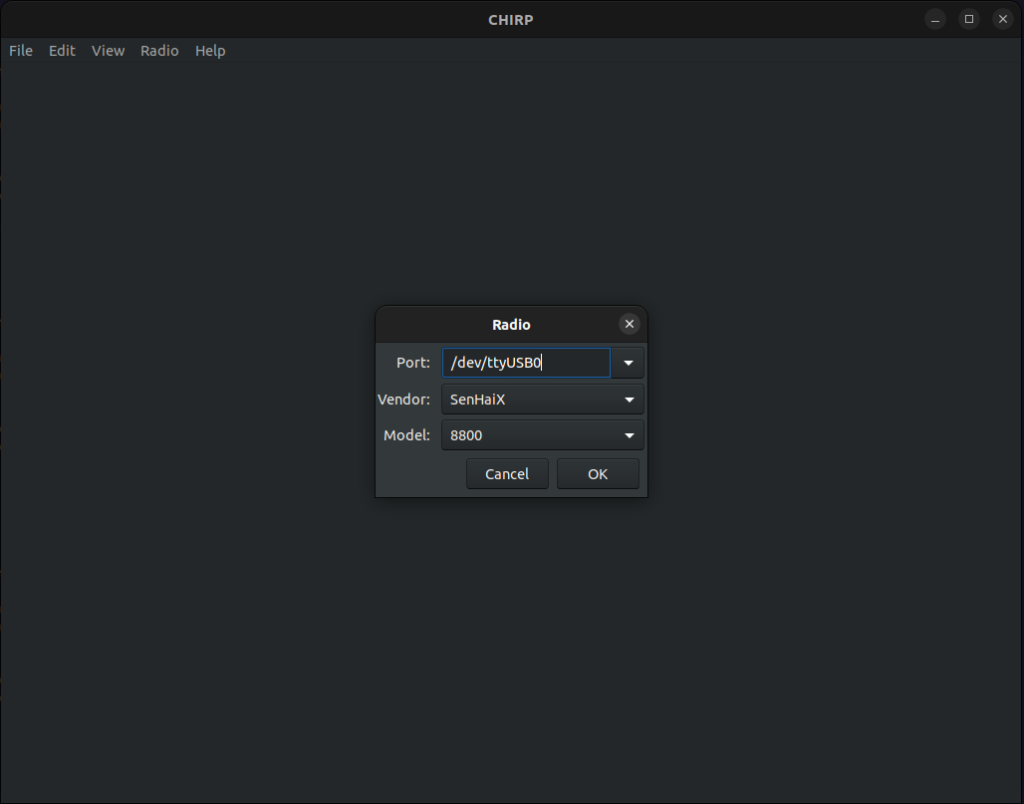Click the "Port:" label
The height and width of the screenshot is (804, 1024).
[413, 363]
